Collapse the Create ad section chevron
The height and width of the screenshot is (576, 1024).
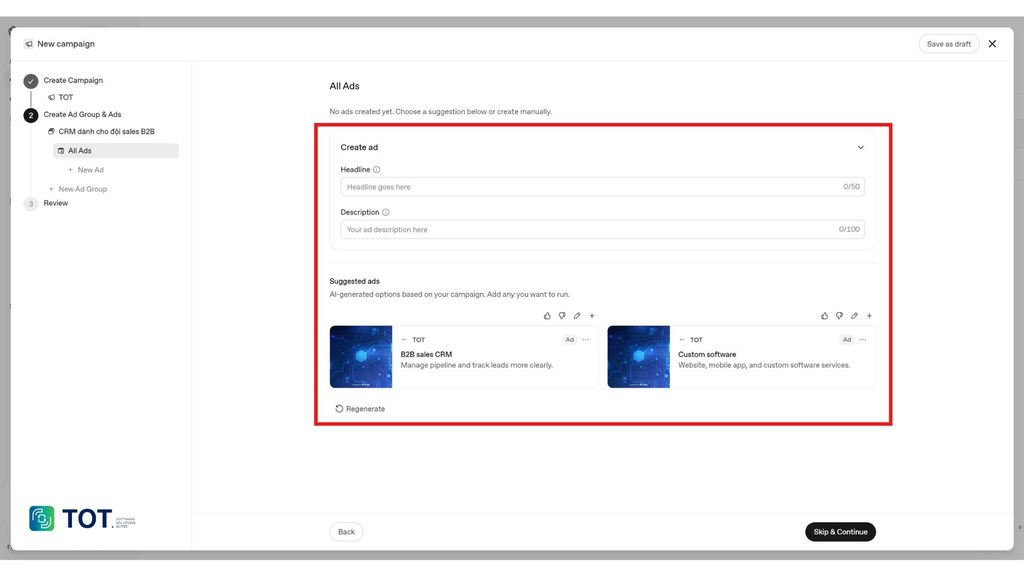tap(860, 148)
